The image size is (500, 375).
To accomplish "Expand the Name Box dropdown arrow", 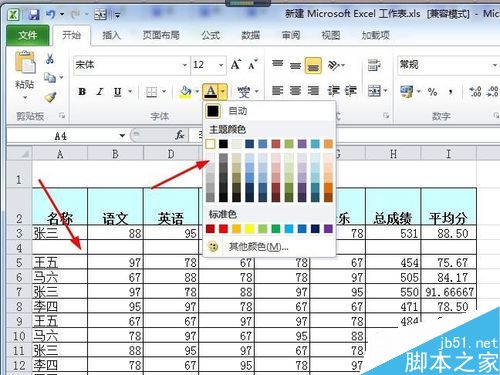I will click(122, 136).
